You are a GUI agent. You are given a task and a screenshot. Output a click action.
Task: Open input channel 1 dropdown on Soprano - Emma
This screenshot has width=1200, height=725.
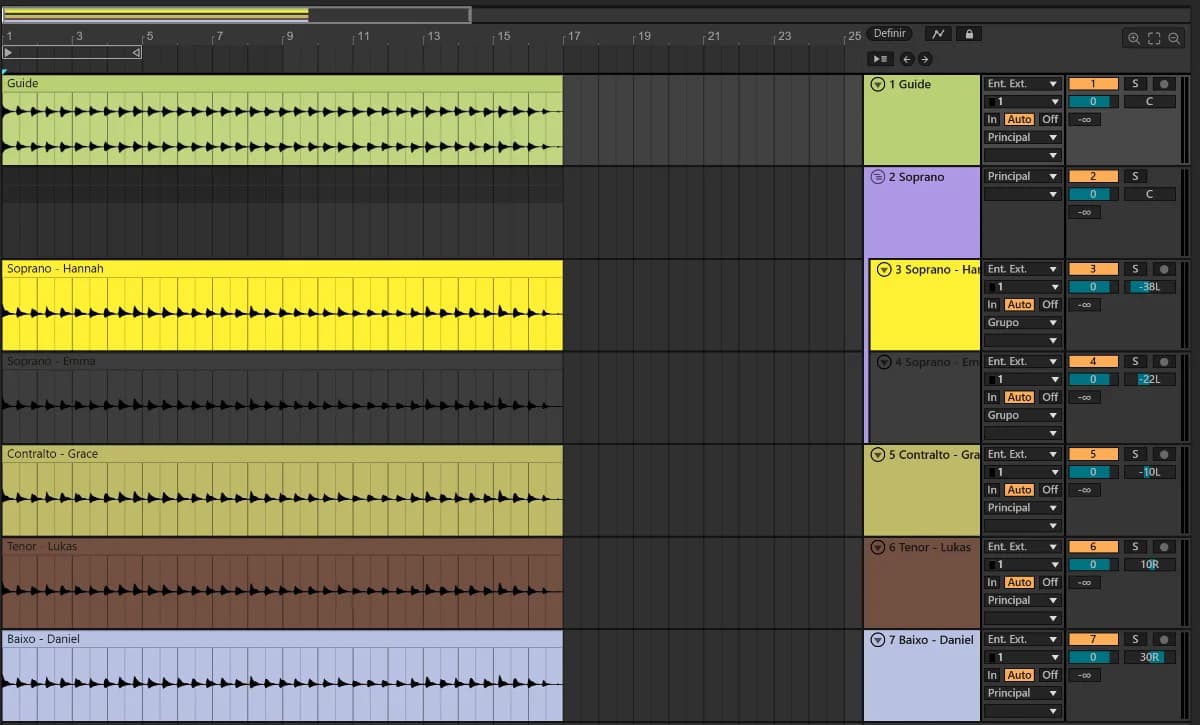(x=1022, y=380)
